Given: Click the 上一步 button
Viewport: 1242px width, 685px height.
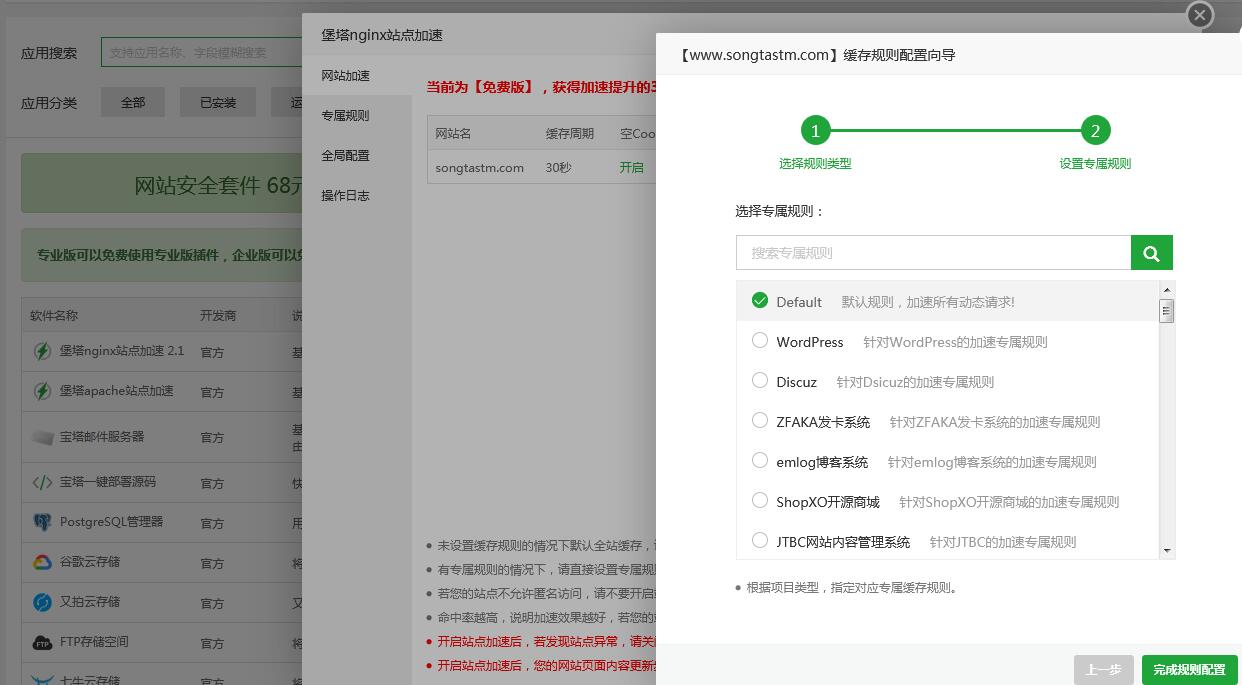Looking at the screenshot, I should point(1103,670).
